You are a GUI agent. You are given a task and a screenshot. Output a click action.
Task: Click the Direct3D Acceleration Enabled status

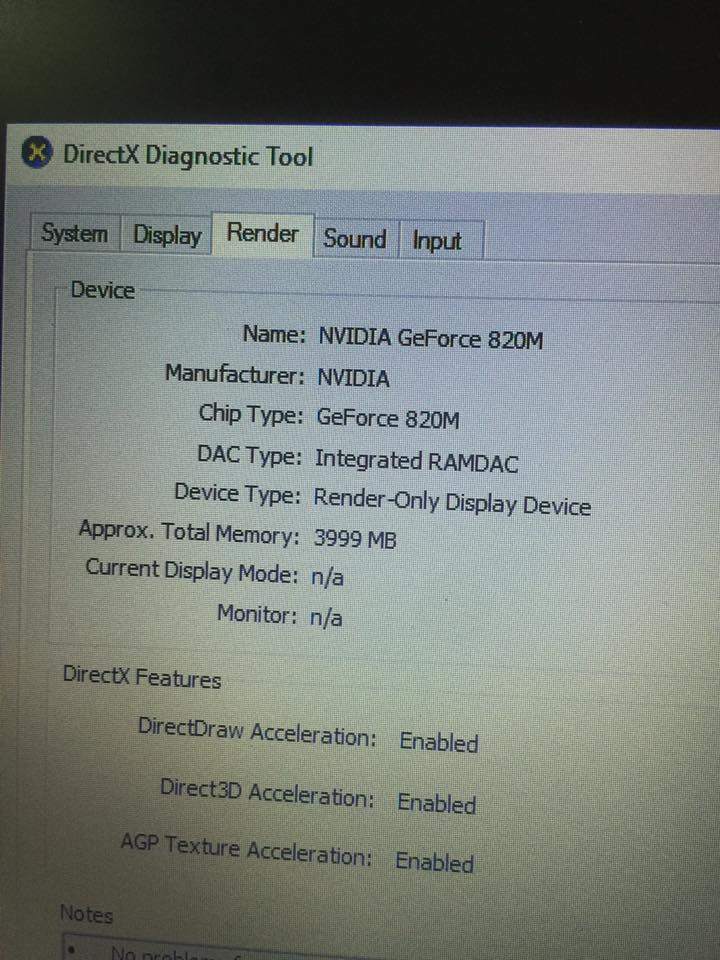pyautogui.click(x=436, y=803)
